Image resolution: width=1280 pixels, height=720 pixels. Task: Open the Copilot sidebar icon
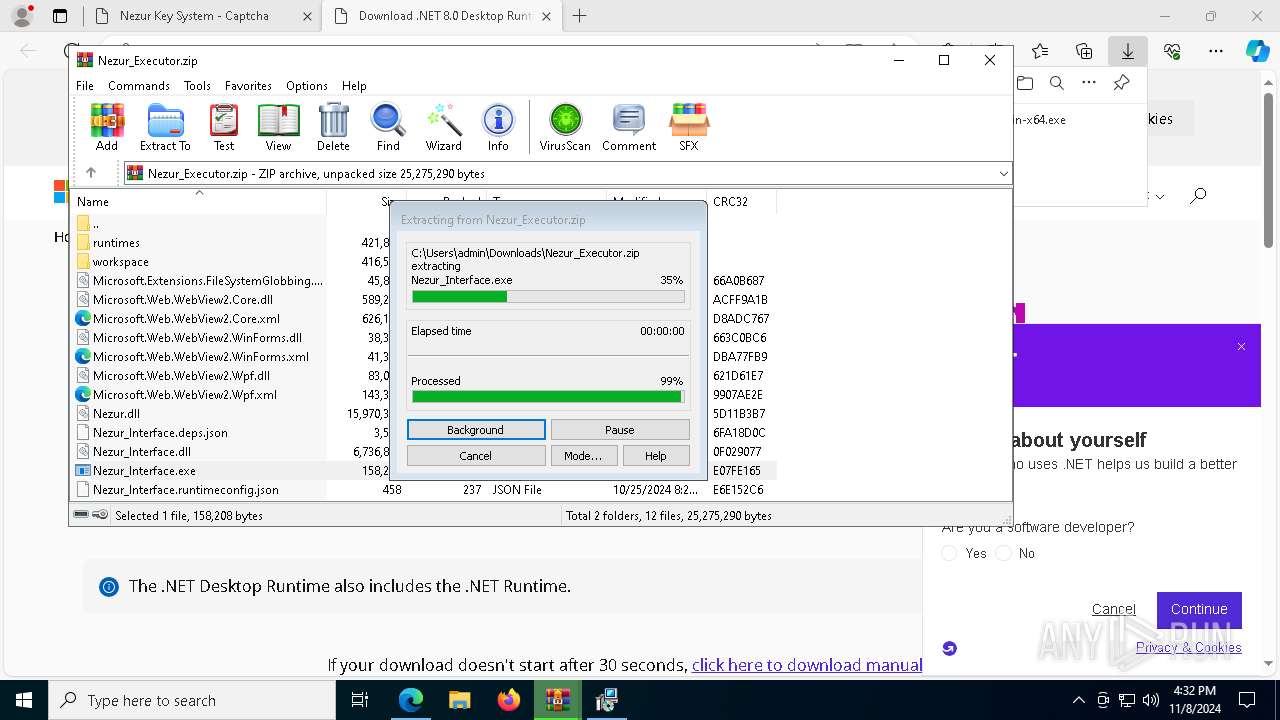(1257, 51)
